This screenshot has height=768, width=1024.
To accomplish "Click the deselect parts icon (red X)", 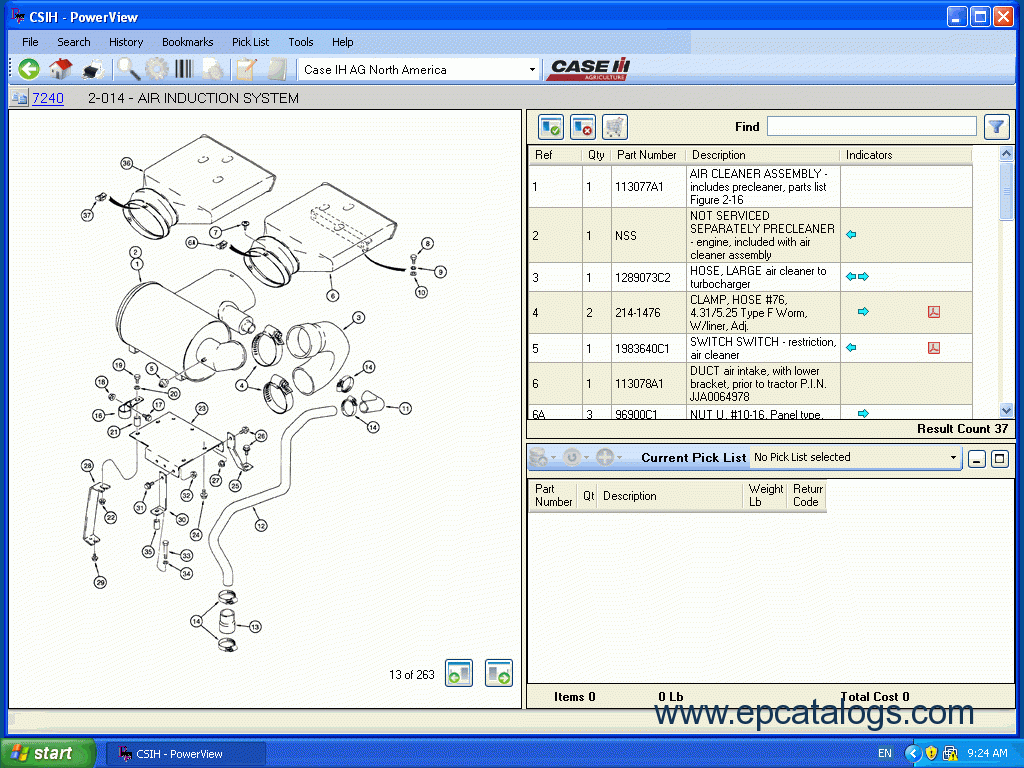I will coord(583,127).
